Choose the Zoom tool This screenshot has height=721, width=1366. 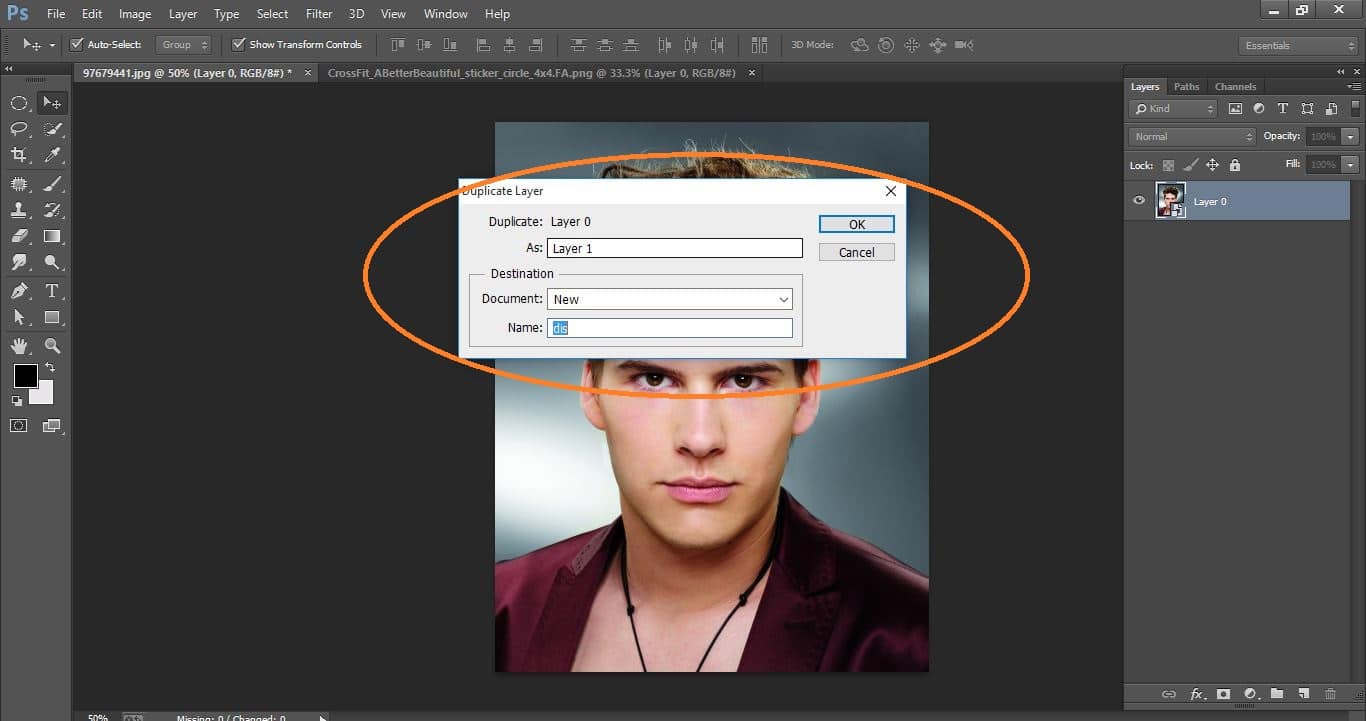(53, 345)
